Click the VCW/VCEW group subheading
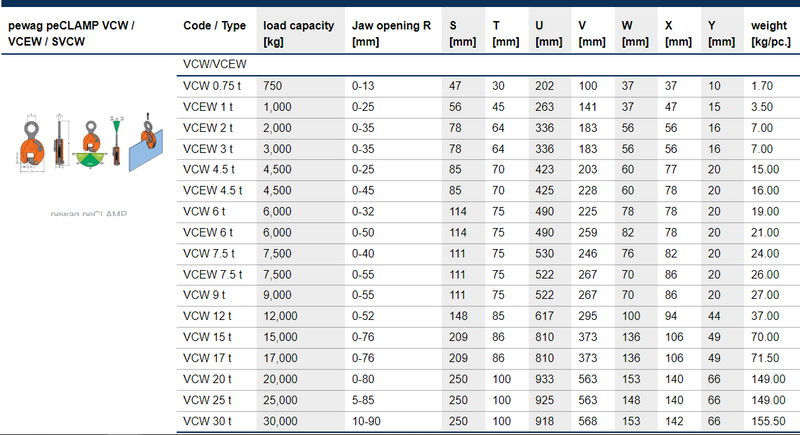This screenshot has height=435, width=800. [215, 65]
